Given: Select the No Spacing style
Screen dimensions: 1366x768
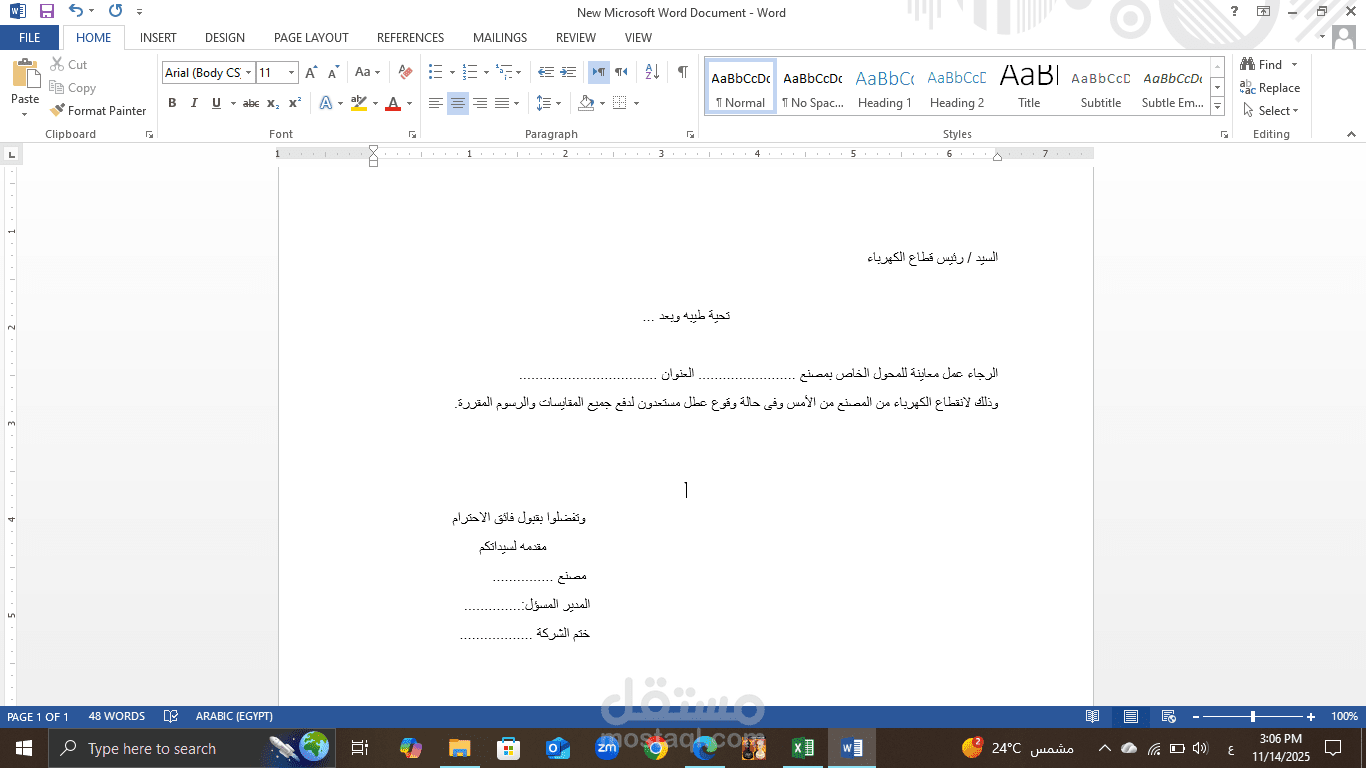Looking at the screenshot, I should [x=812, y=85].
